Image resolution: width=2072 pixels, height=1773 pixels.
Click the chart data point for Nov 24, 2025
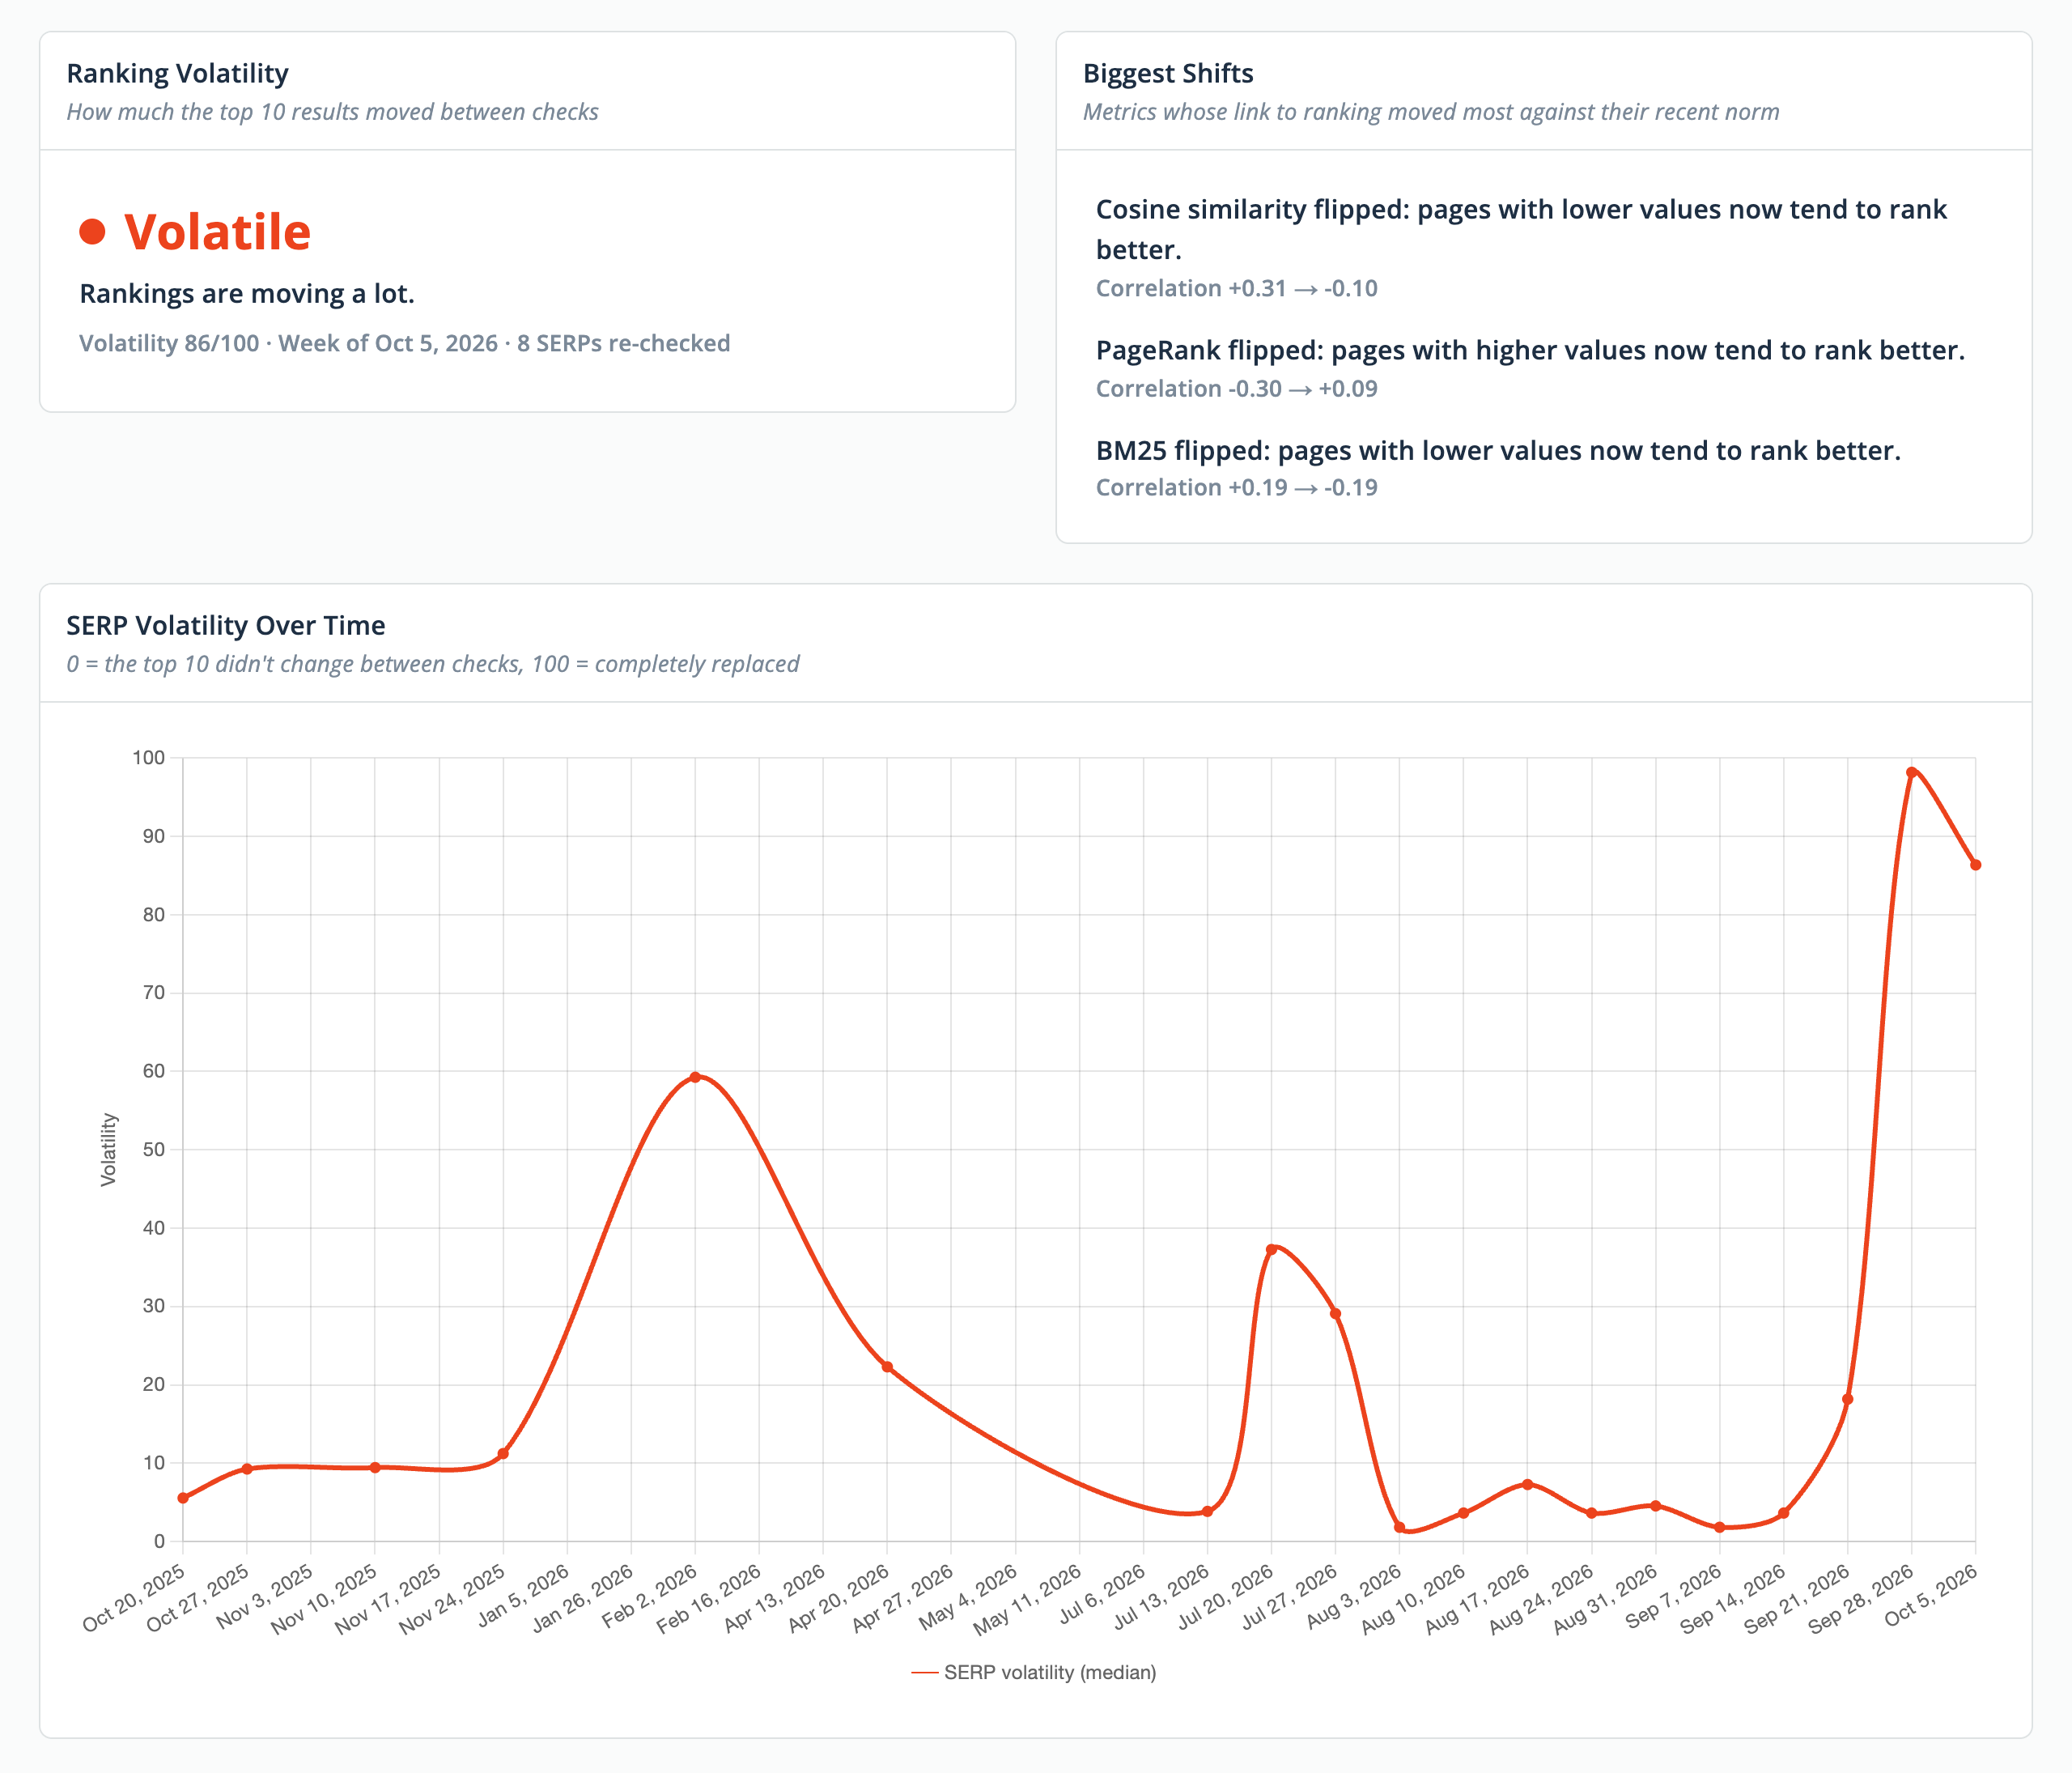click(503, 1453)
